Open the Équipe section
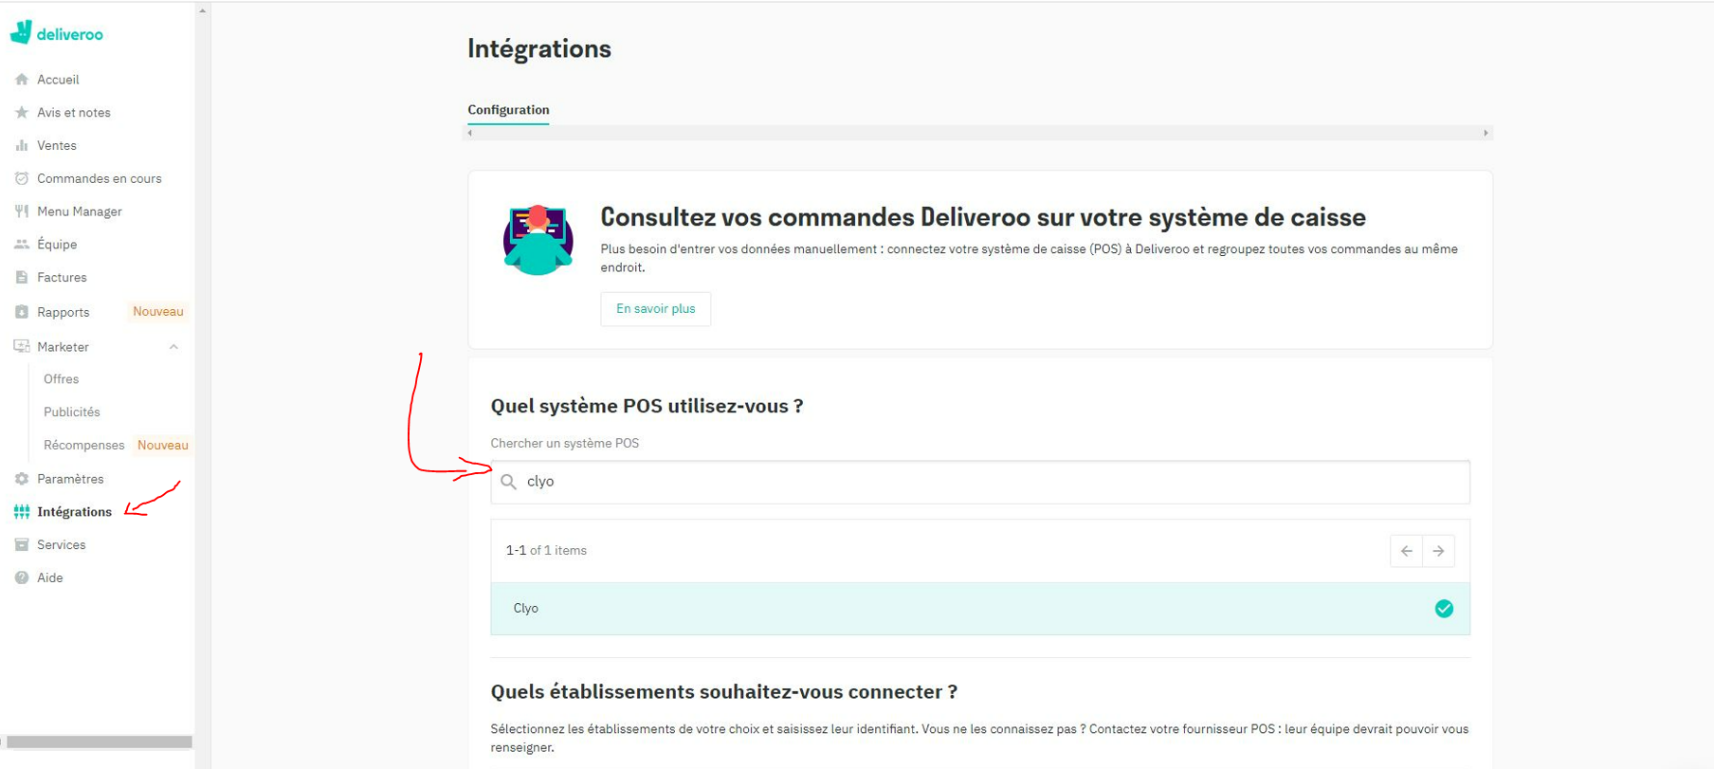The image size is (1714, 769). (x=57, y=244)
